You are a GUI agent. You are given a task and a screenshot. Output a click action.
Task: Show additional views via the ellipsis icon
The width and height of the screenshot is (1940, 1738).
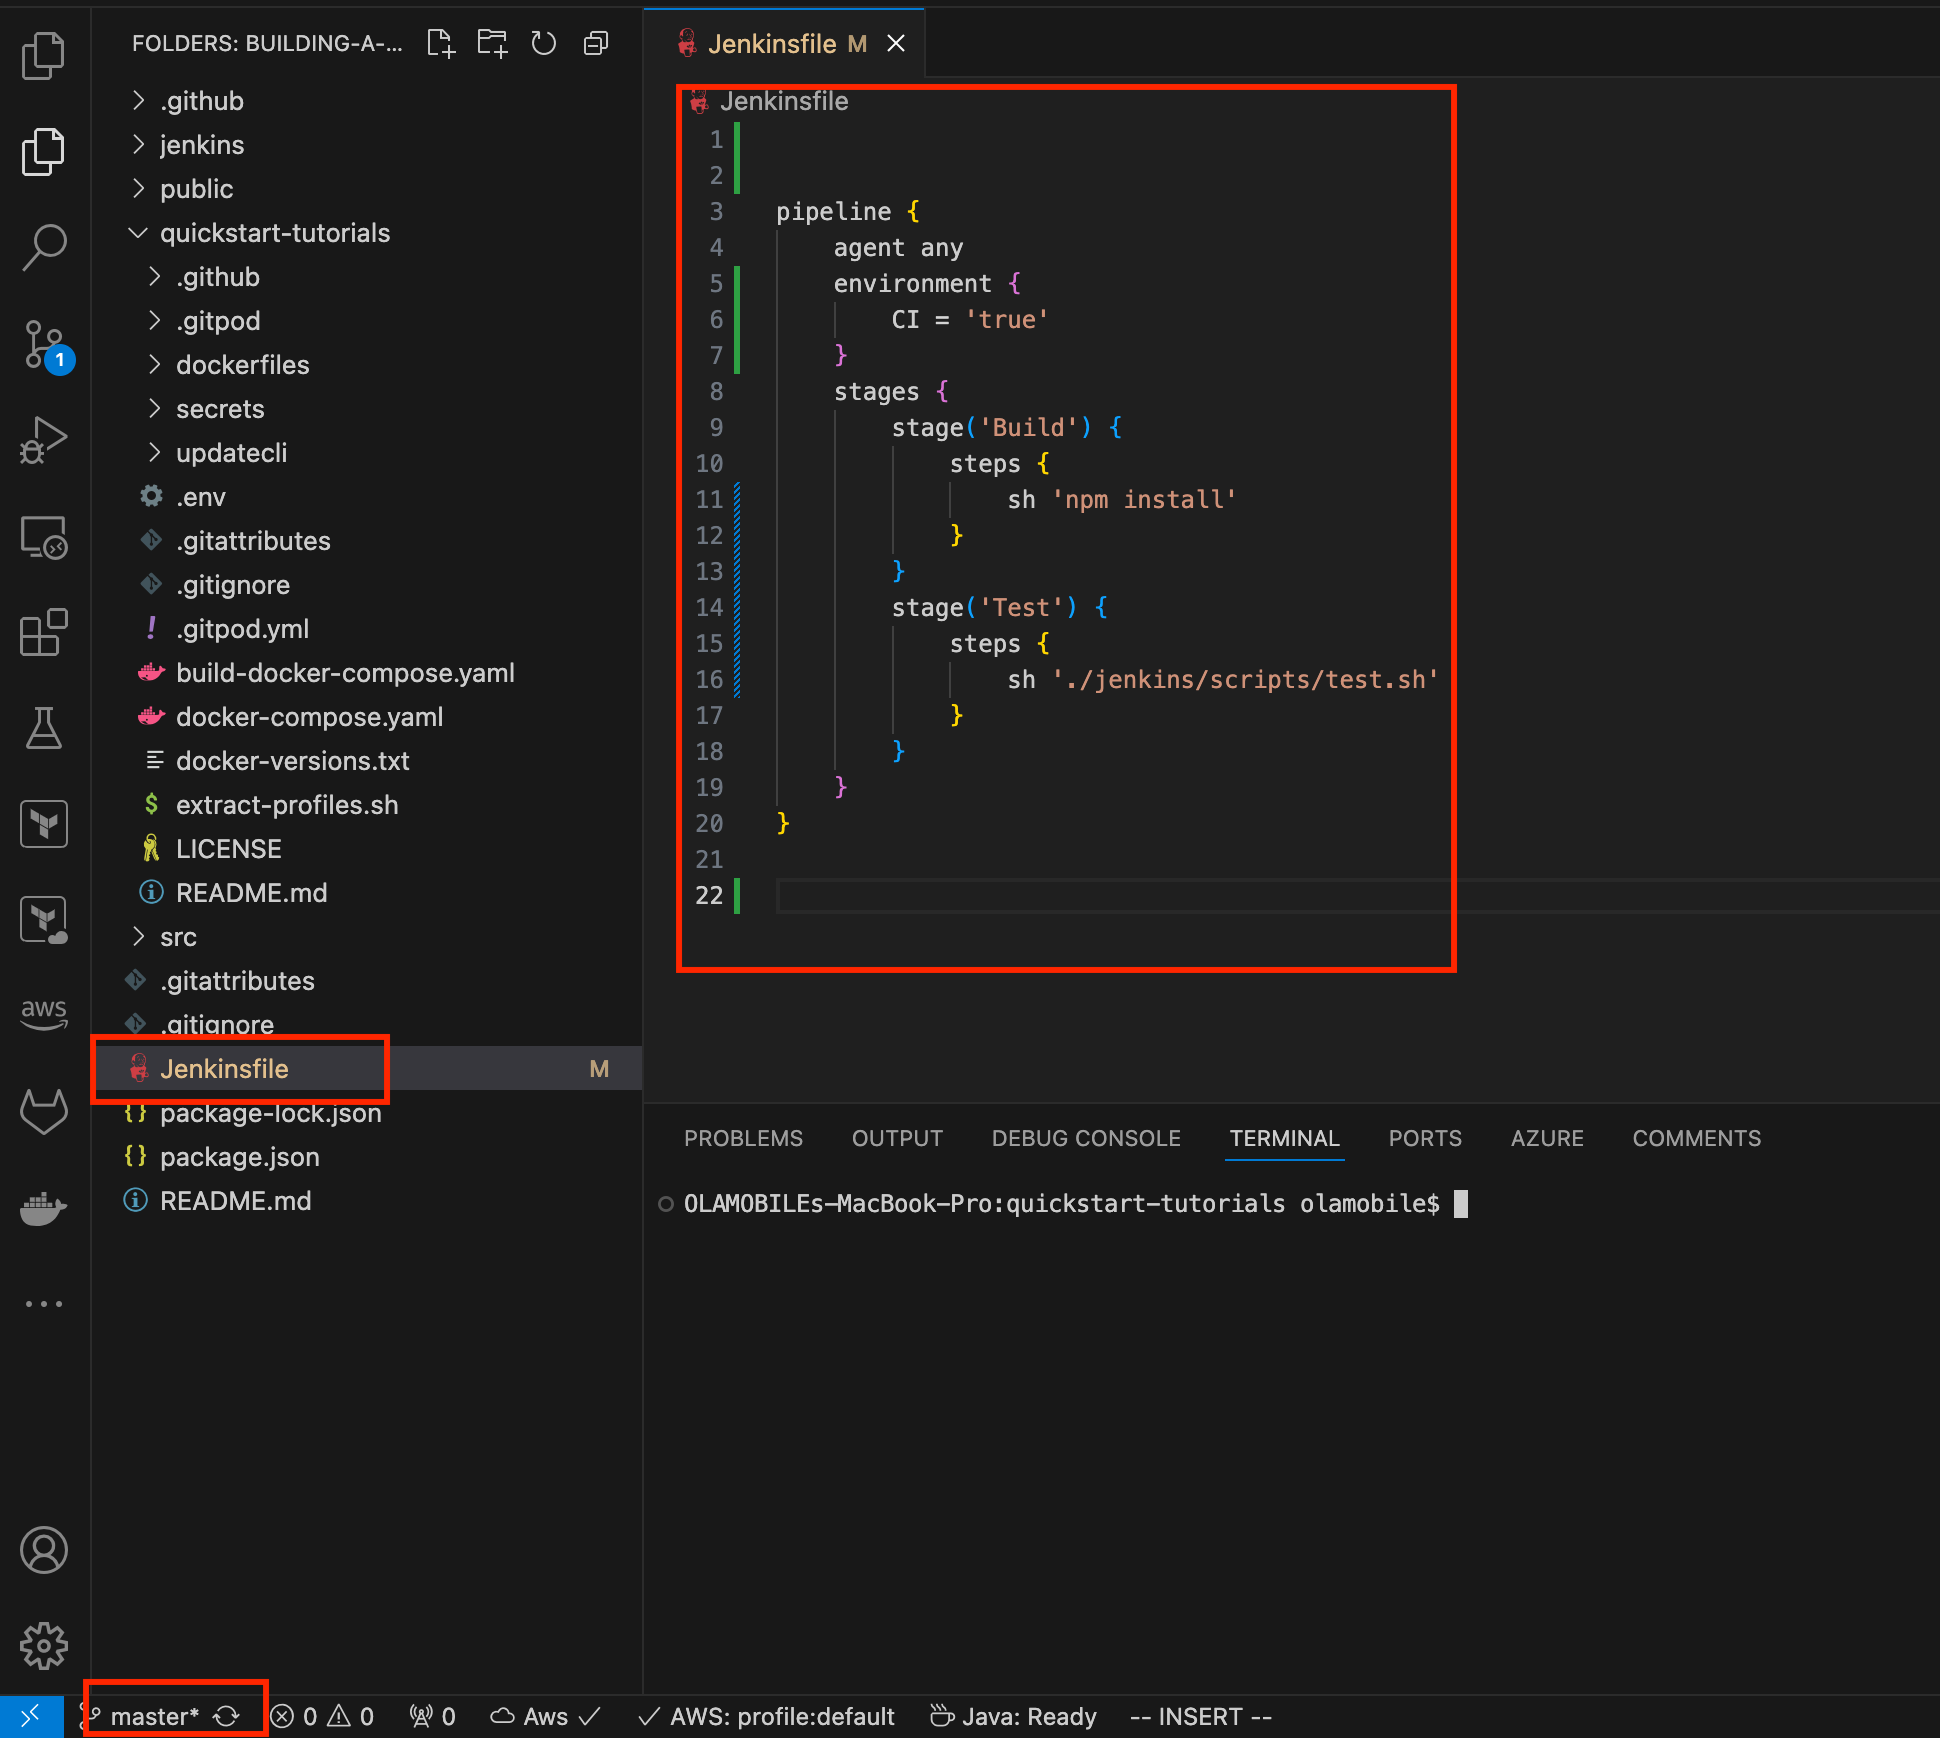(x=44, y=1304)
